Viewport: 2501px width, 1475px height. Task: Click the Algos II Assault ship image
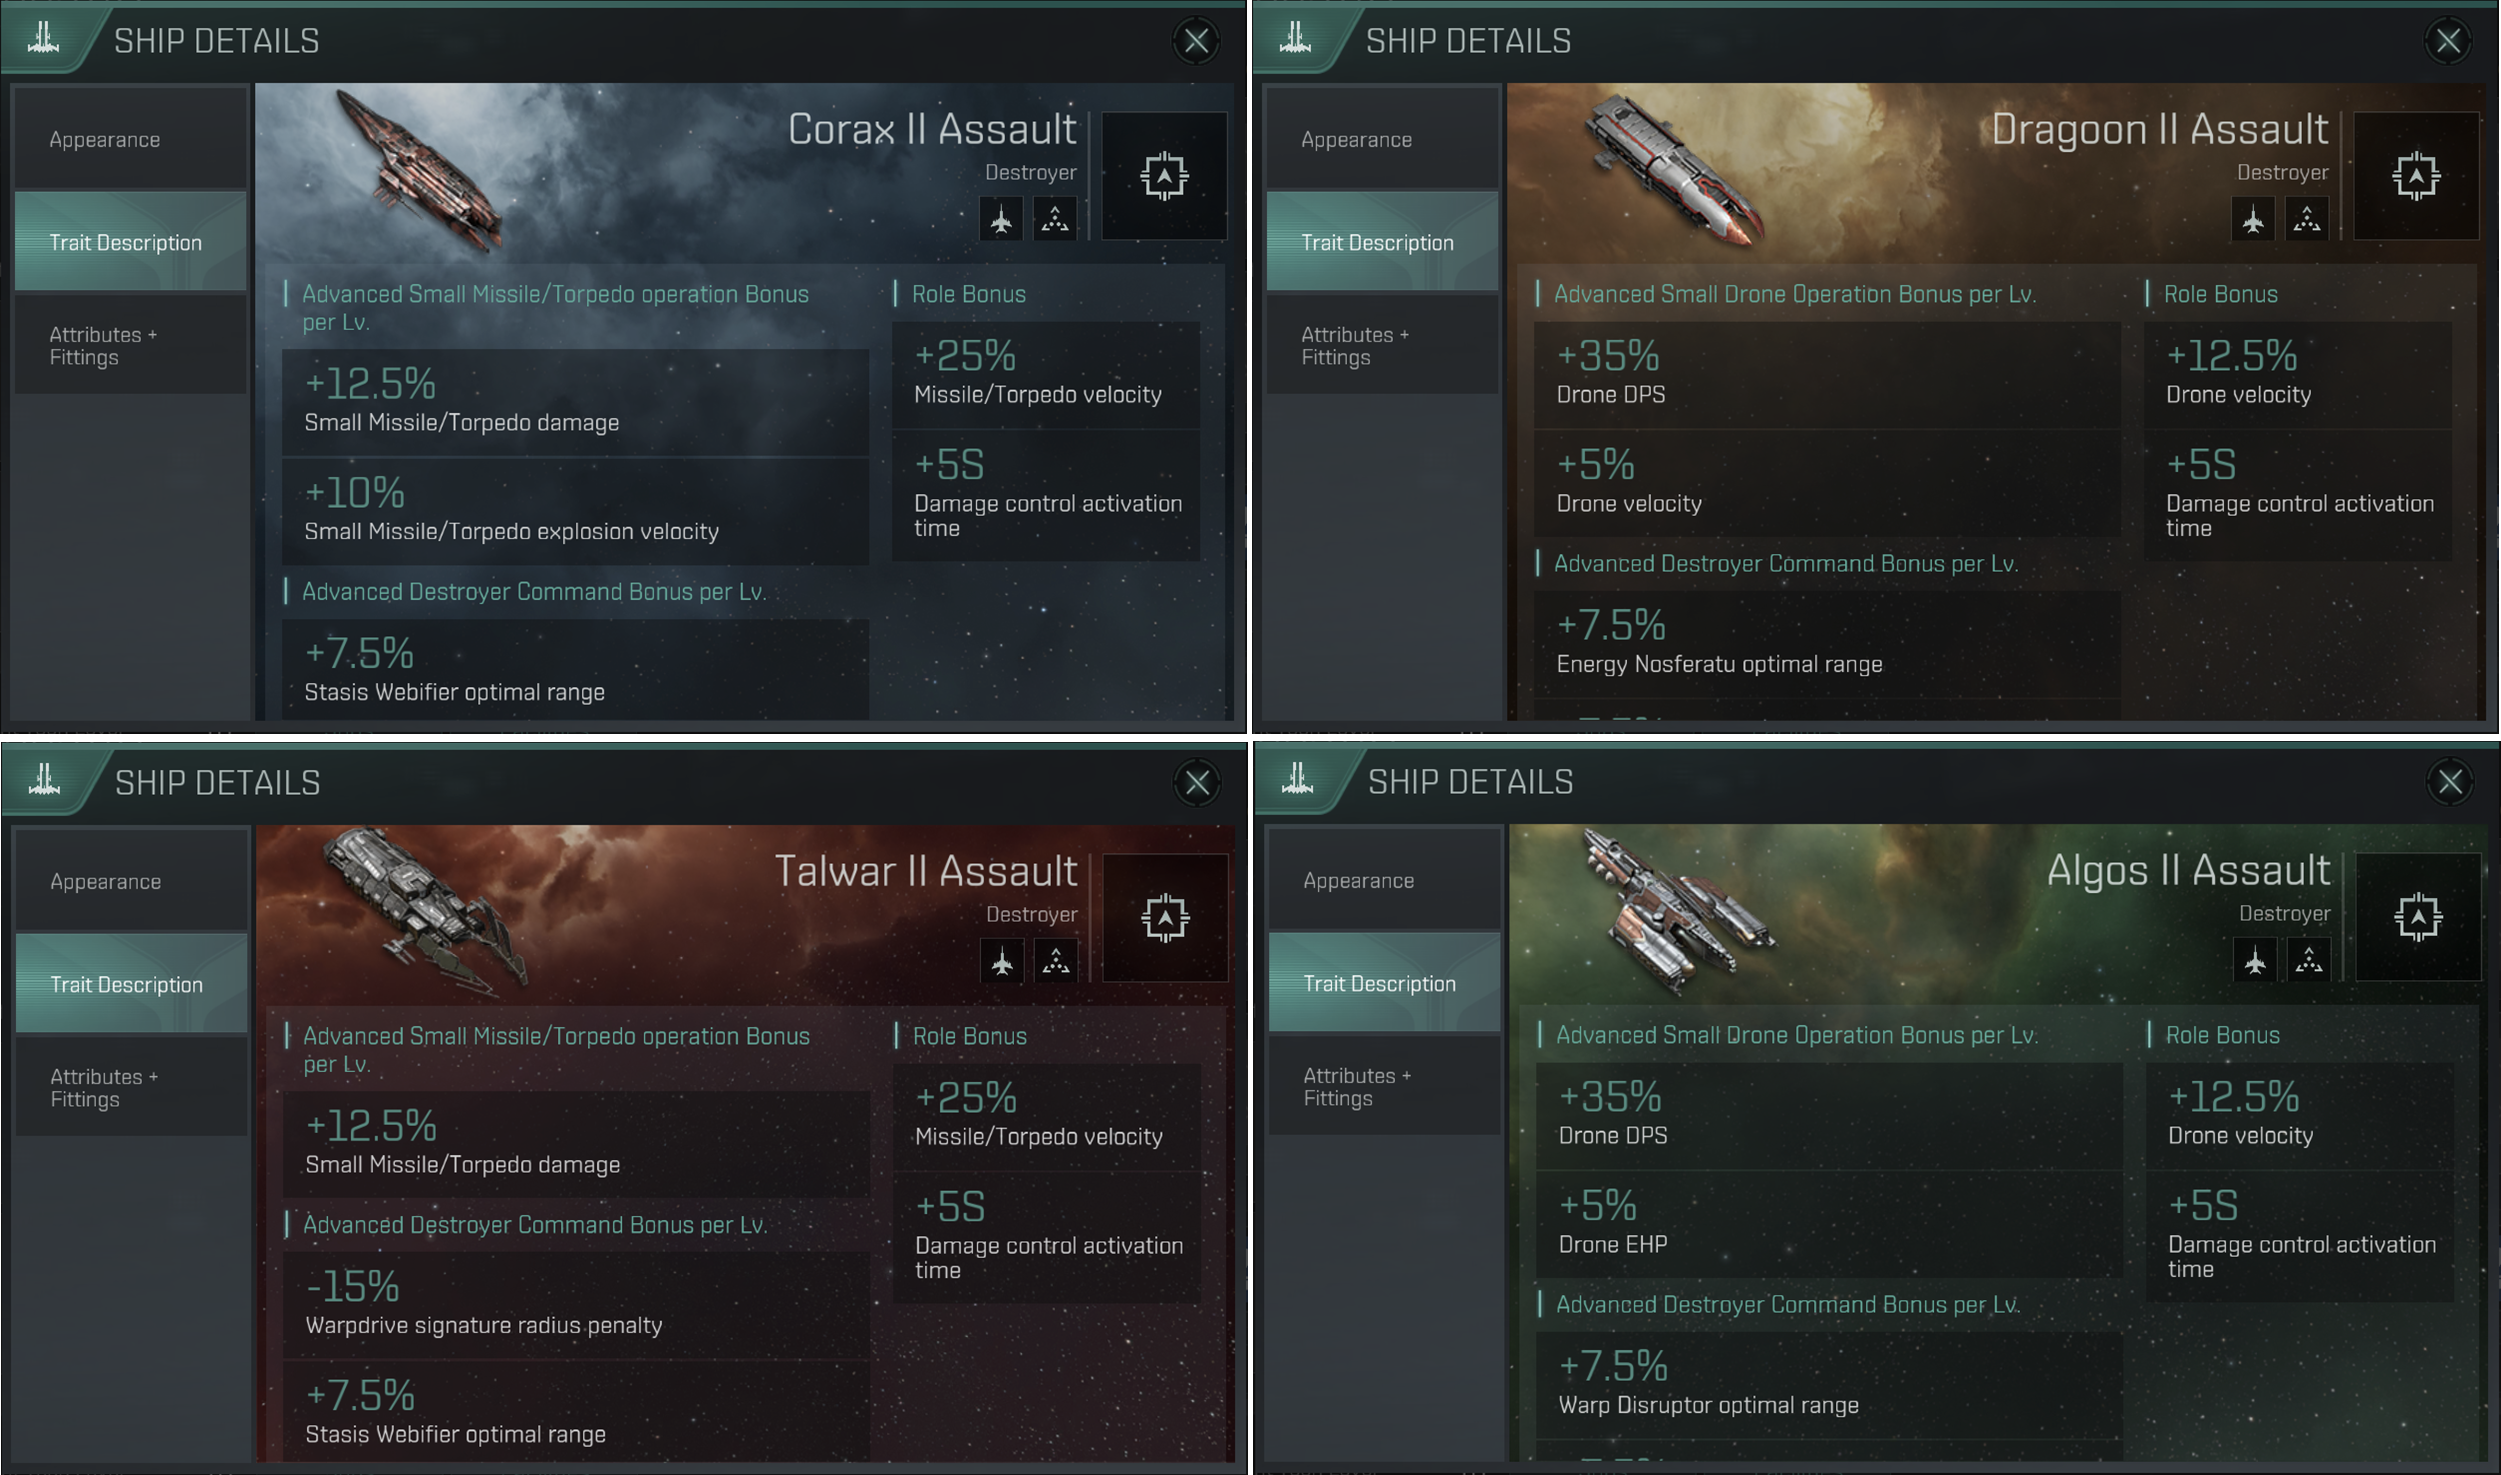point(1677,908)
